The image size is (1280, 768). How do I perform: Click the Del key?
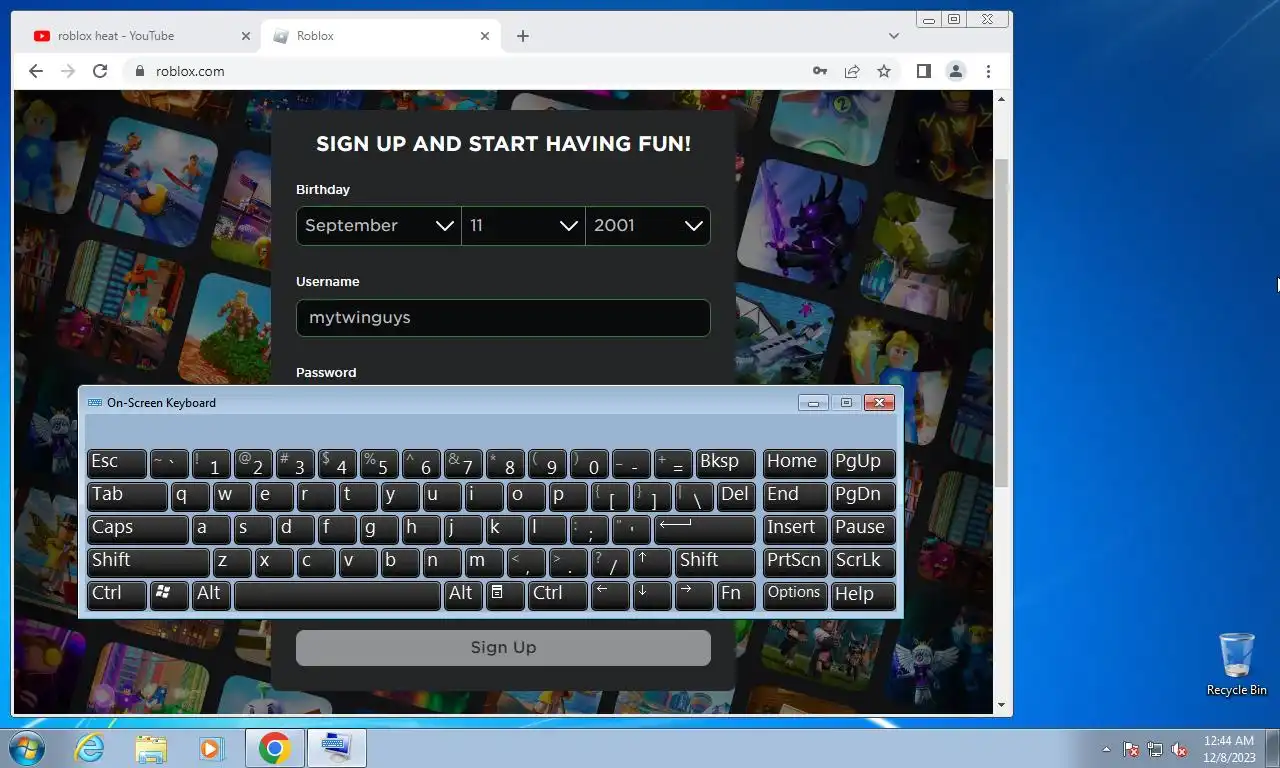(736, 496)
